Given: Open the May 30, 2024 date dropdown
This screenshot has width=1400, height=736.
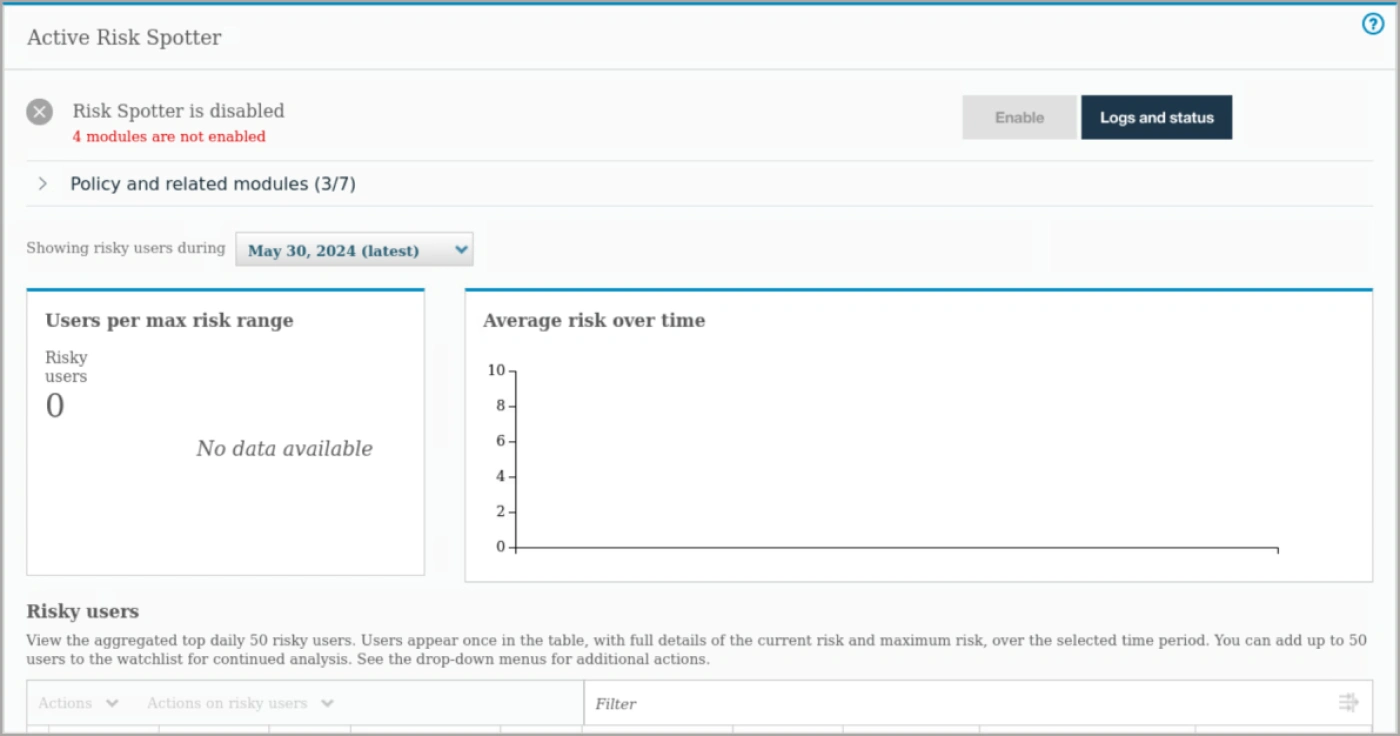Looking at the screenshot, I should click(354, 250).
